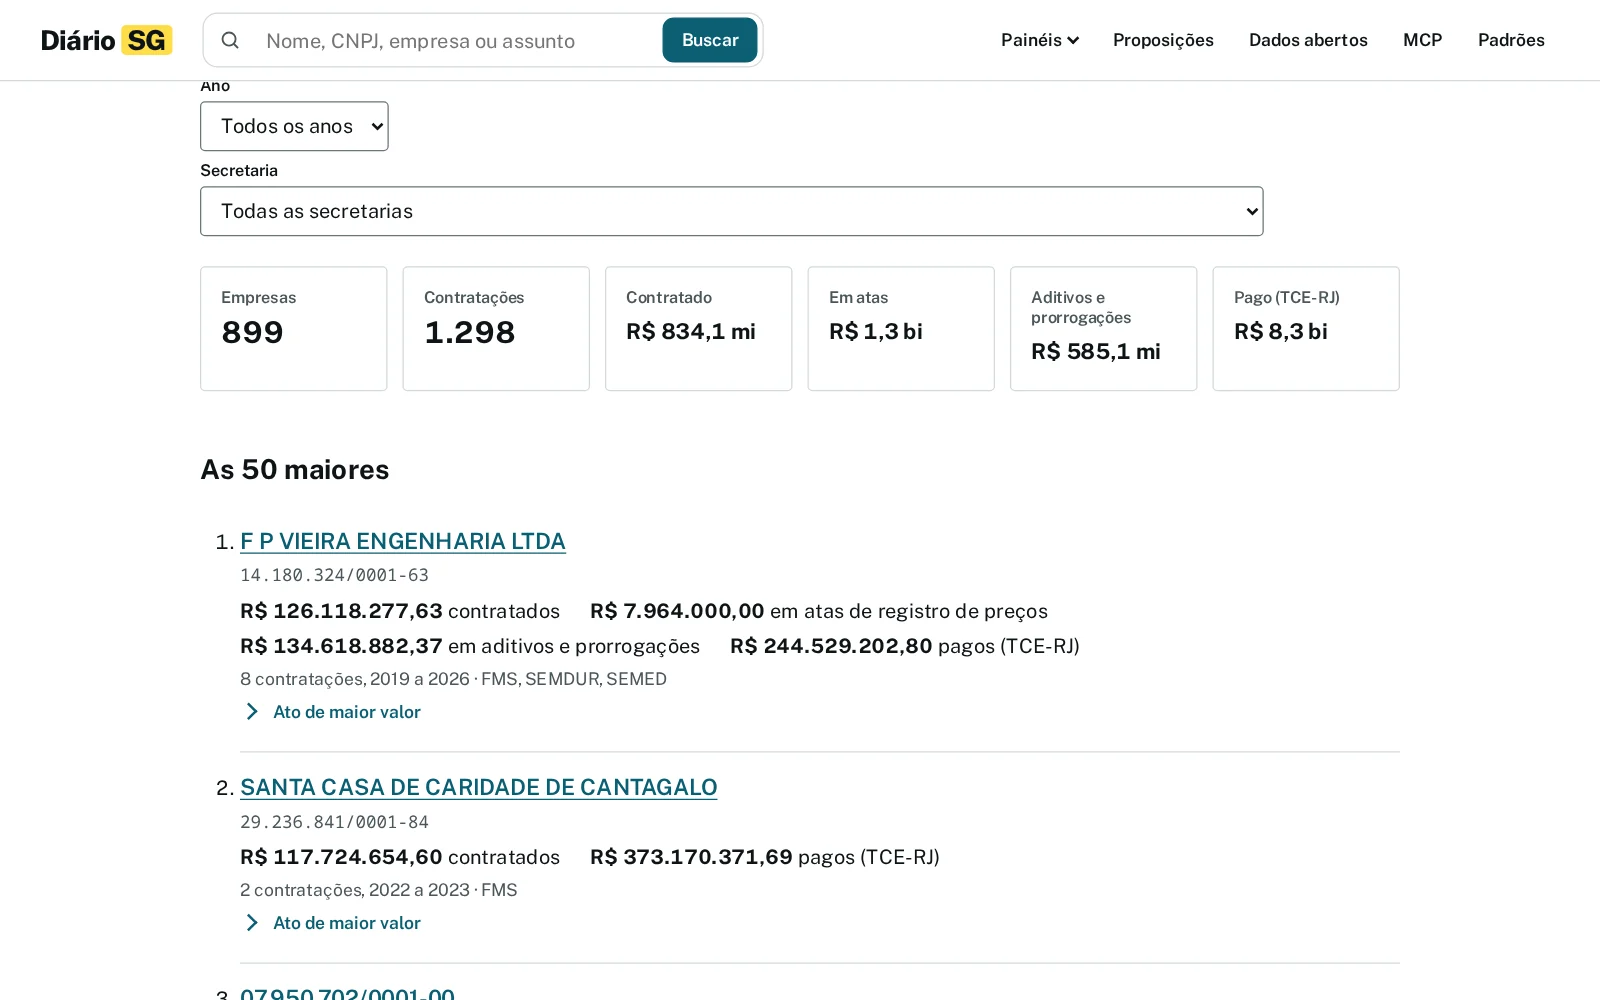Click the Secretaria label
This screenshot has width=1600, height=1000.
pyautogui.click(x=239, y=170)
